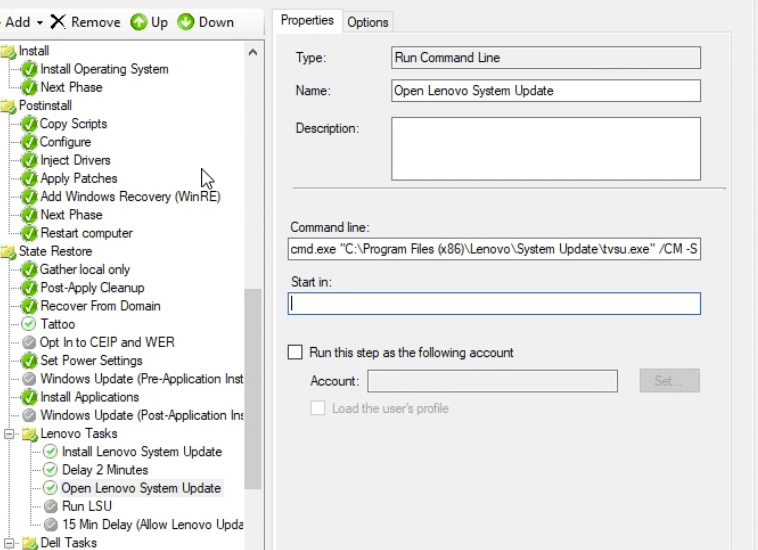Select the 15 Min Delay step

pos(152,525)
